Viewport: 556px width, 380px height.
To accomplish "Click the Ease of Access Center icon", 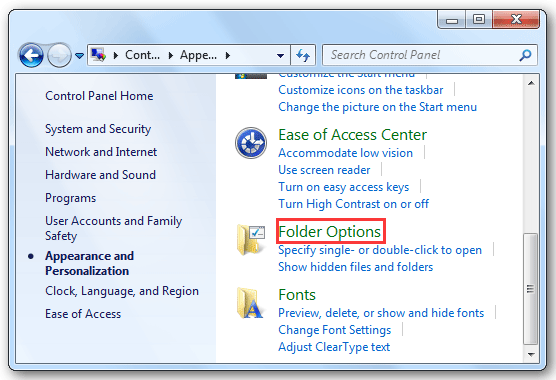I will [251, 143].
